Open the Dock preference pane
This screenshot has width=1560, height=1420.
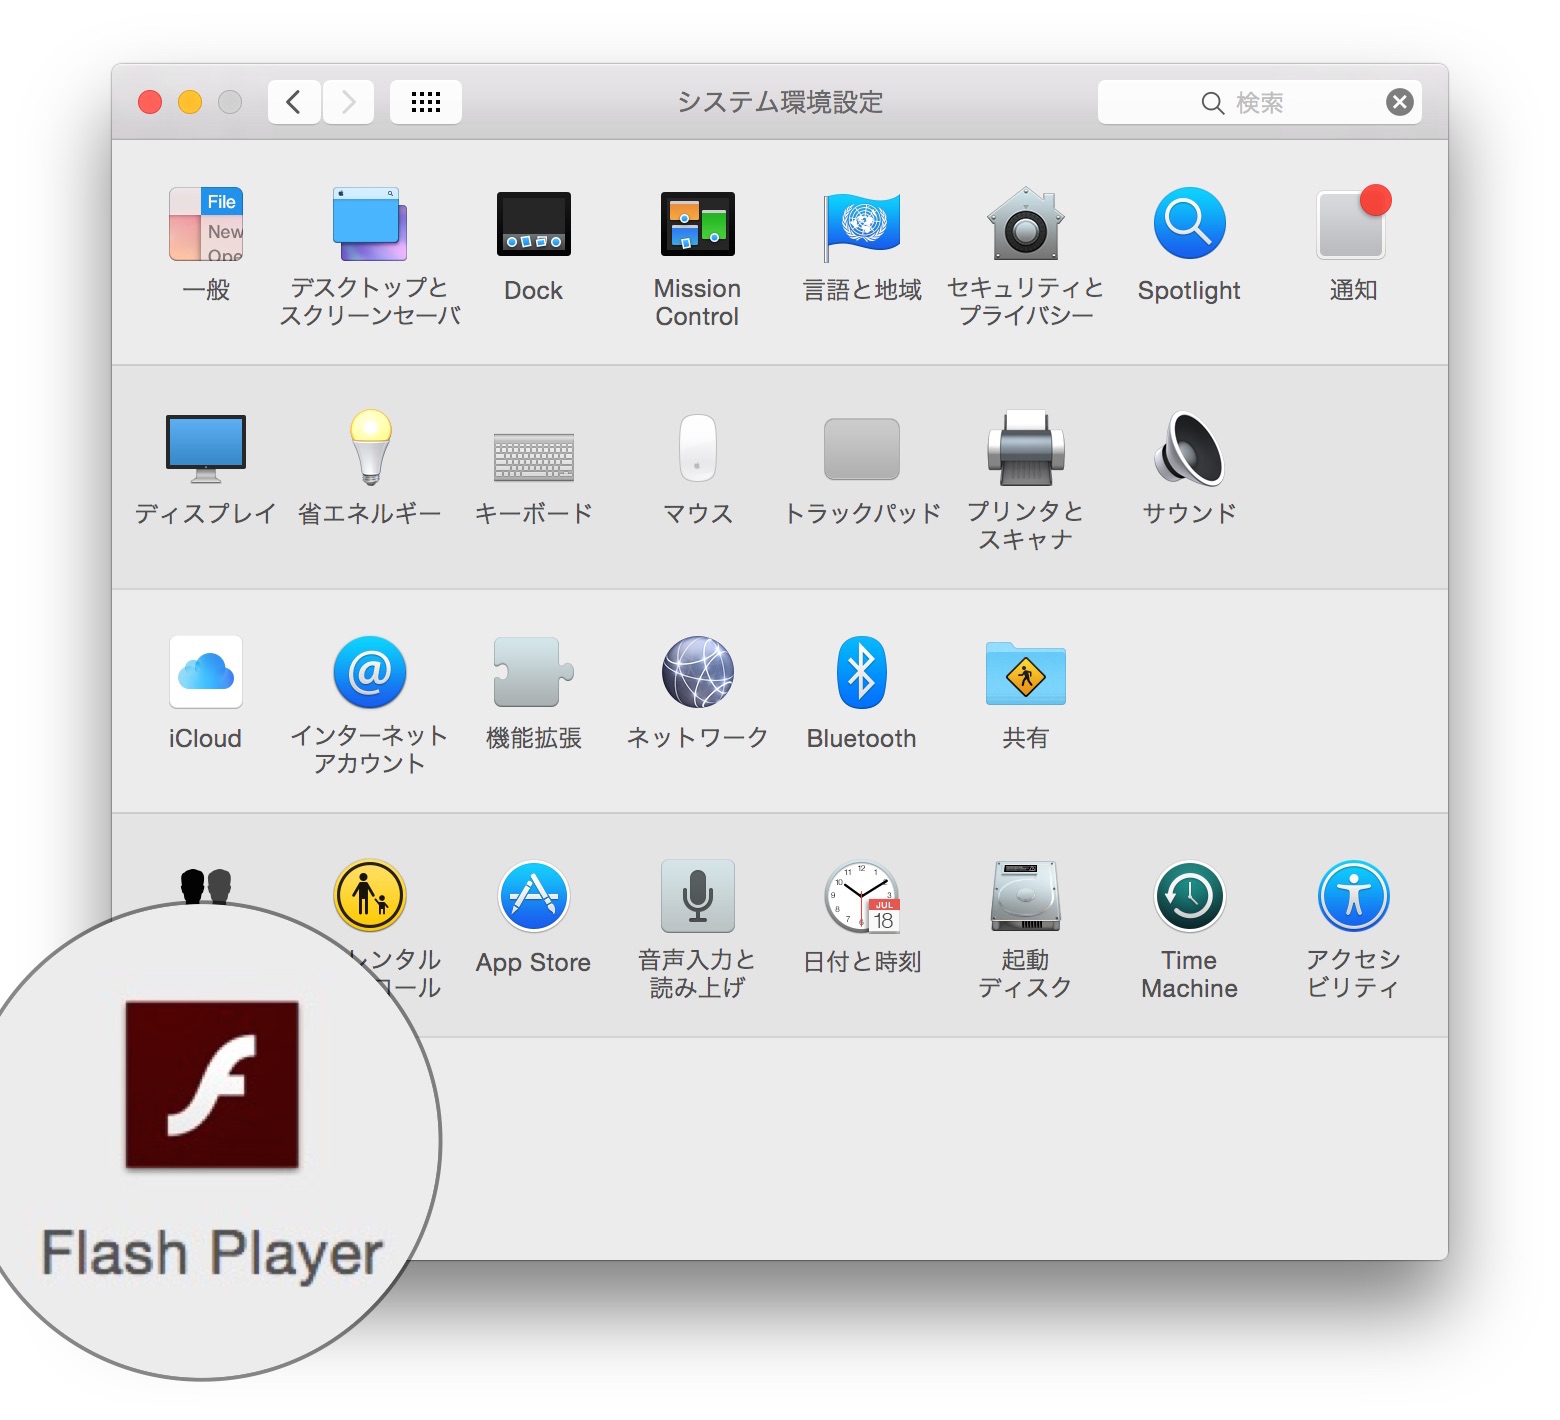(534, 225)
